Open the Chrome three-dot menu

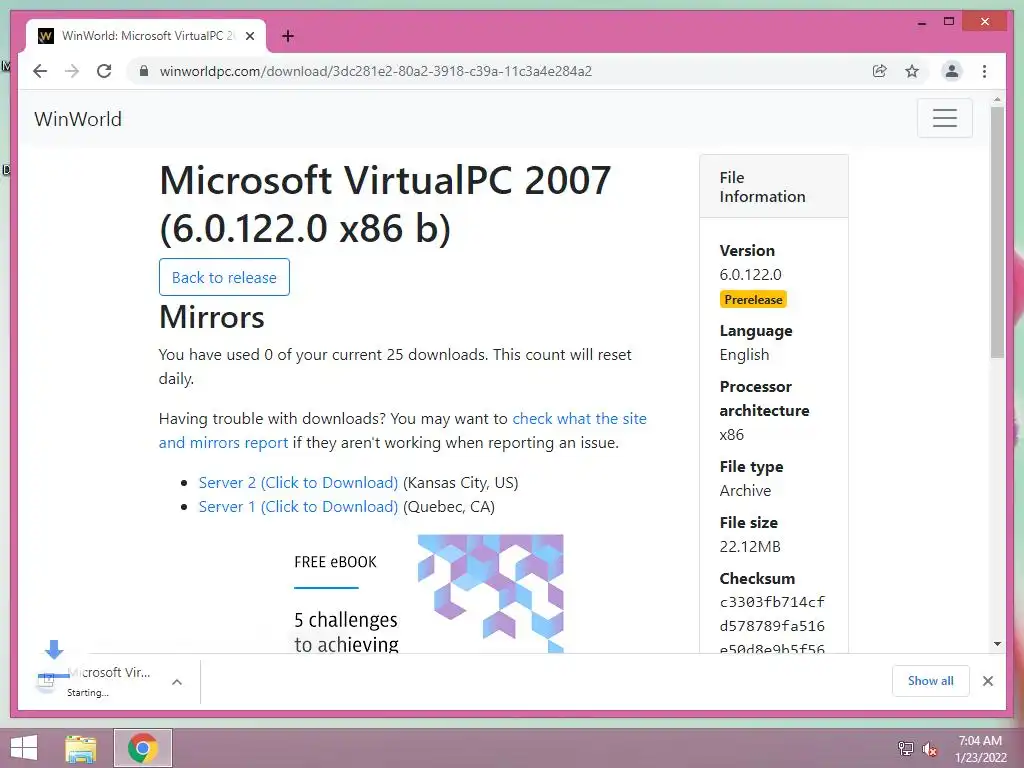point(984,71)
